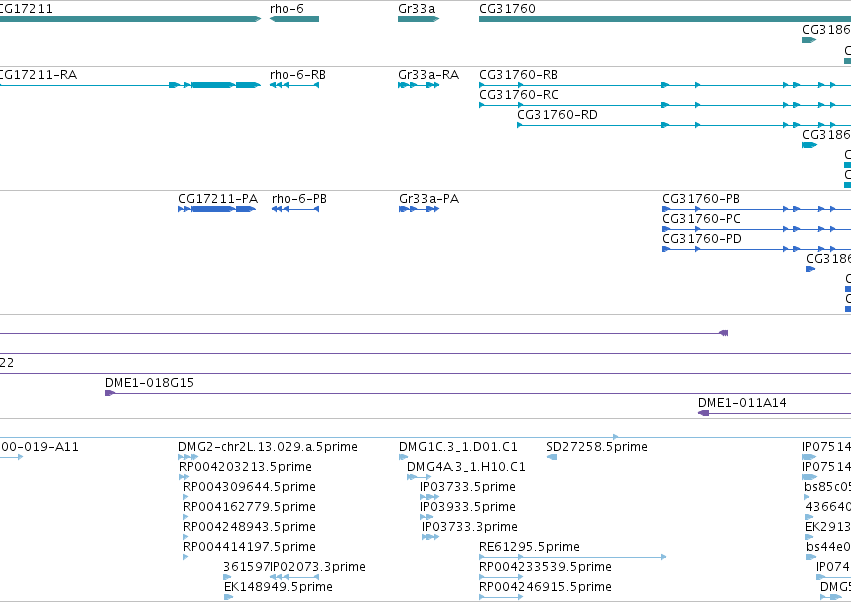This screenshot has width=851, height=602.
Task: Click the RE61295.5prime alignment line glyph
Action: [x=573, y=557]
